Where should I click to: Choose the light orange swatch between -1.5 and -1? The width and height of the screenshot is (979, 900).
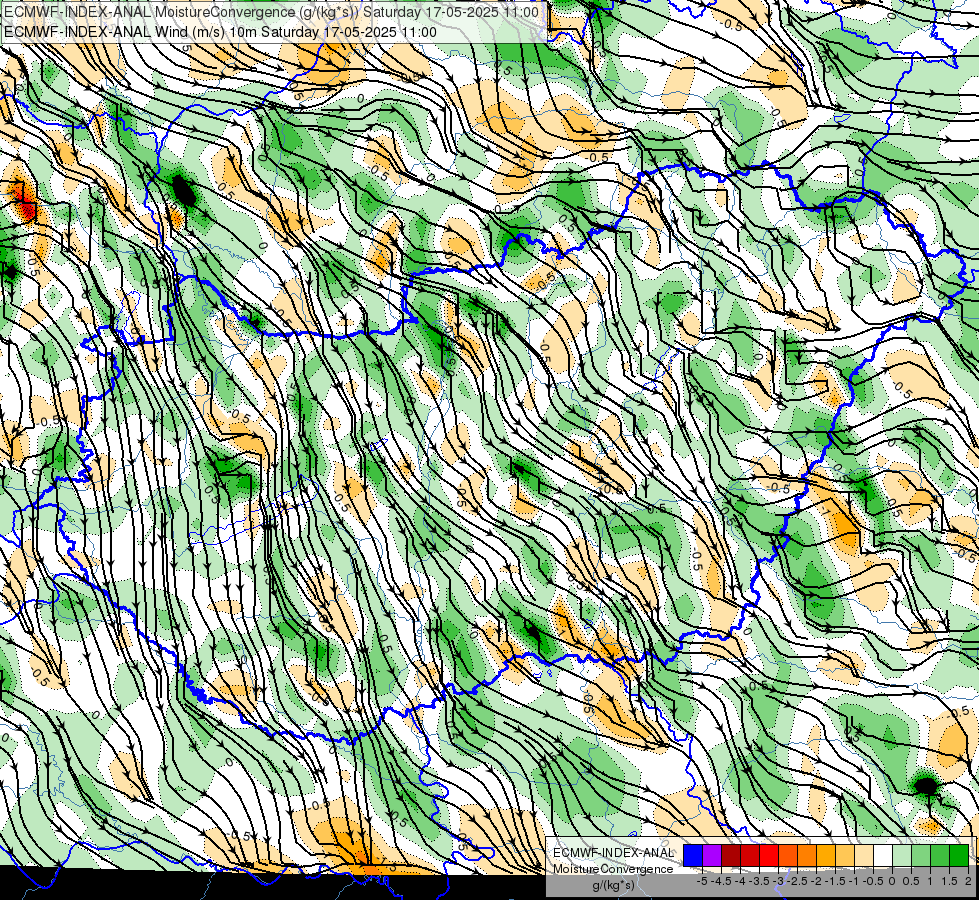[x=845, y=855]
